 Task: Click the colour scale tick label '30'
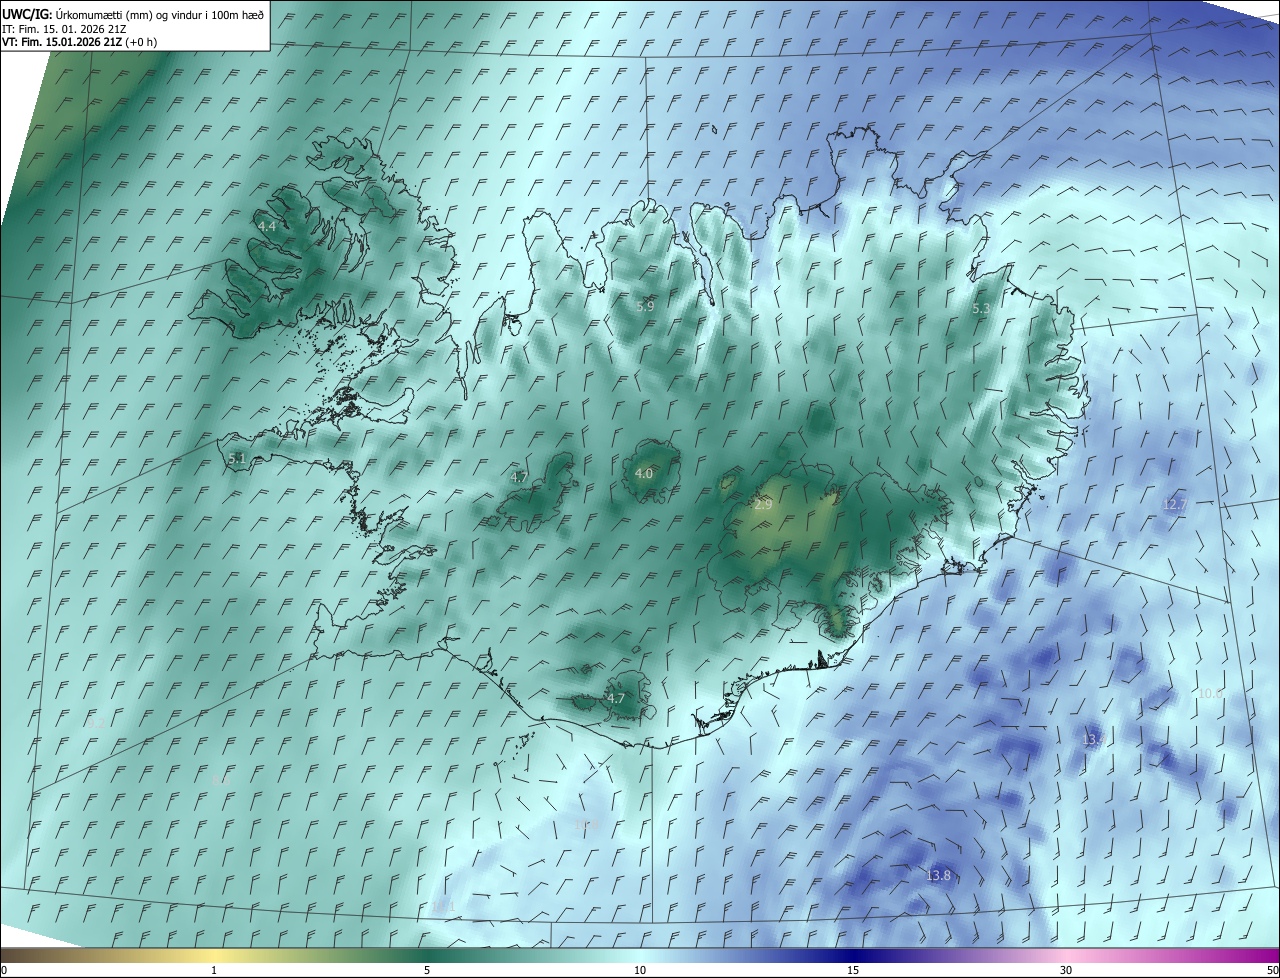pos(1066,970)
